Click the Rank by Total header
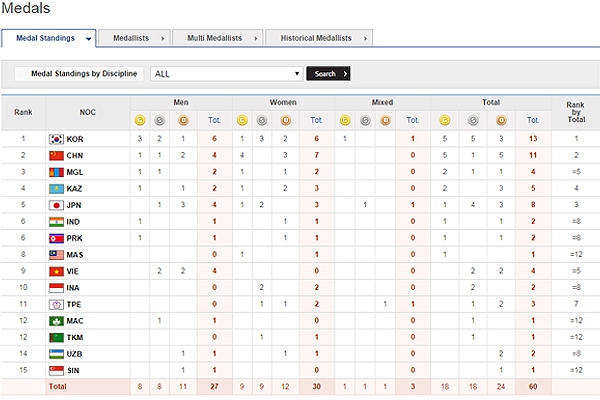The width and height of the screenshot is (600, 400). coord(576,112)
